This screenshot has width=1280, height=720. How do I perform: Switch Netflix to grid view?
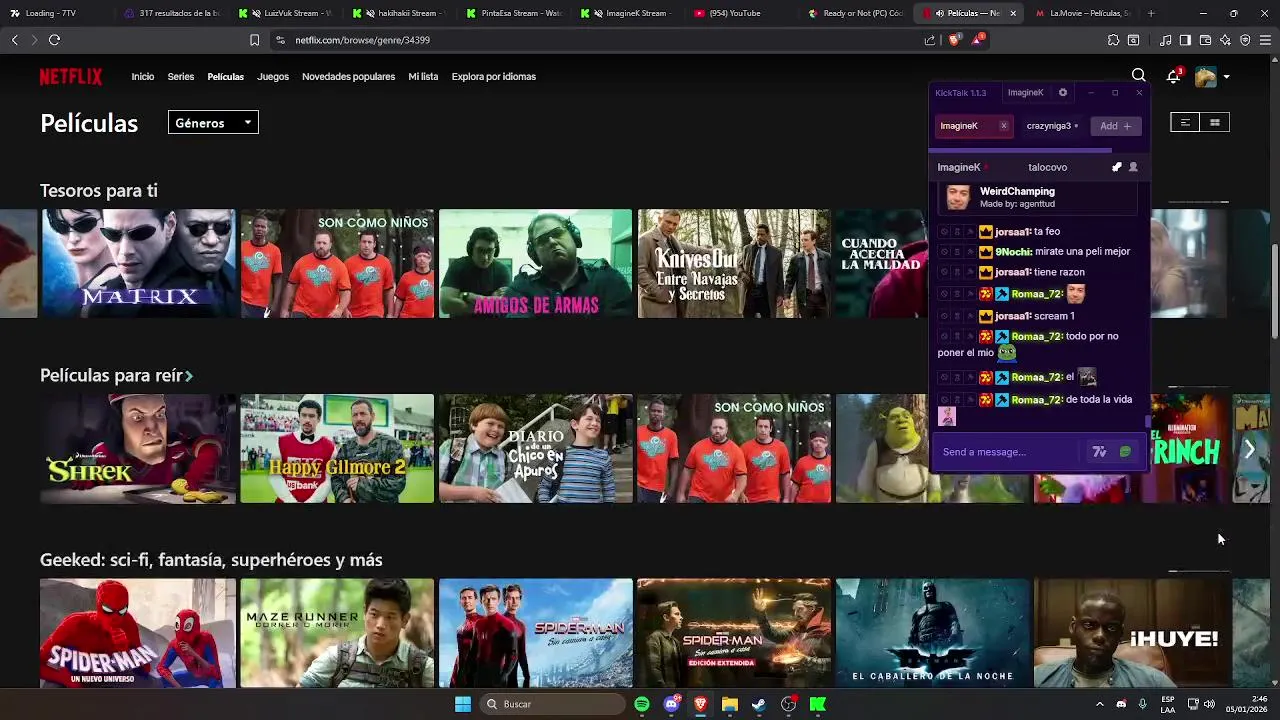1215,123
